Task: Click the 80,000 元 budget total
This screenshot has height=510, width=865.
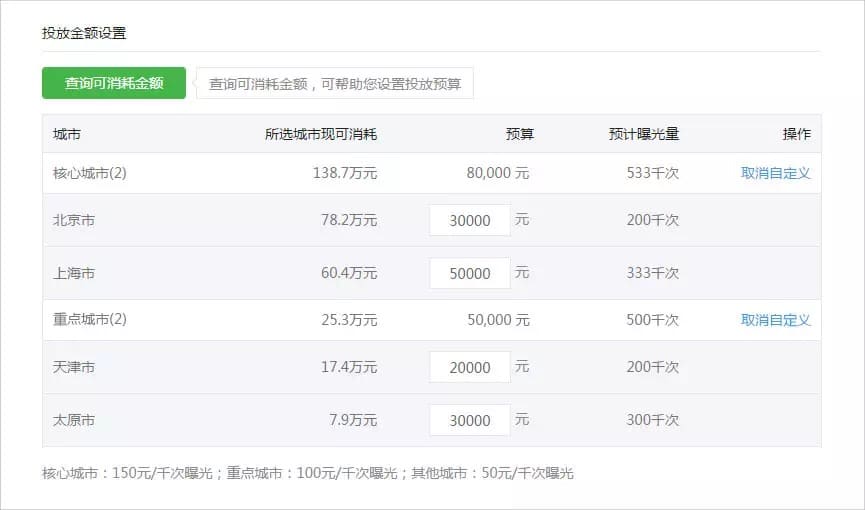Action: click(498, 173)
